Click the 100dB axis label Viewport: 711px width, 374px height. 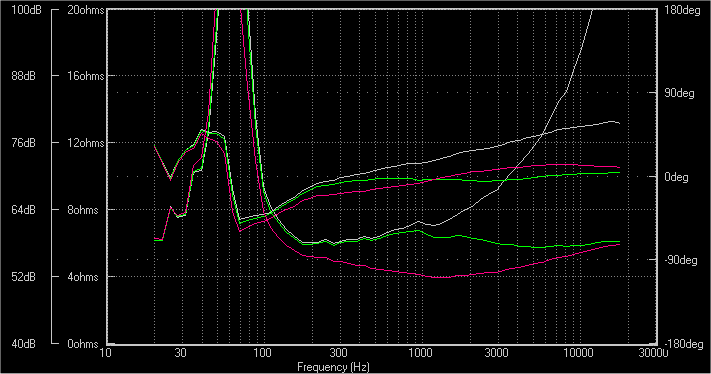pyautogui.click(x=26, y=10)
